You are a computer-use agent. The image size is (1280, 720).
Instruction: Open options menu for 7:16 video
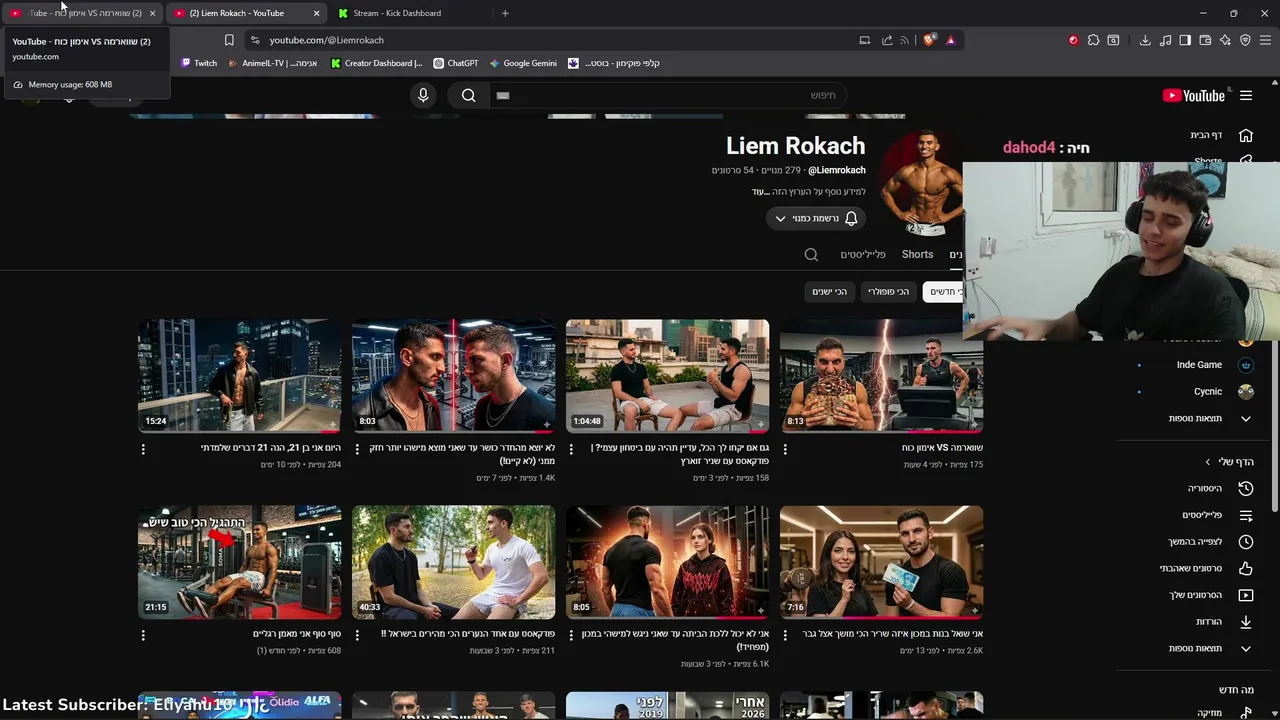coord(785,635)
